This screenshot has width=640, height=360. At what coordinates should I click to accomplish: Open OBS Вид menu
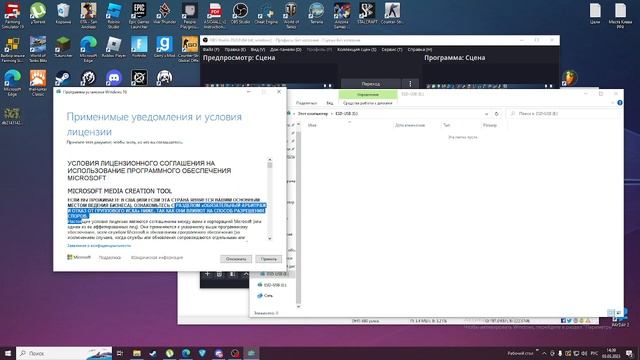[258, 49]
